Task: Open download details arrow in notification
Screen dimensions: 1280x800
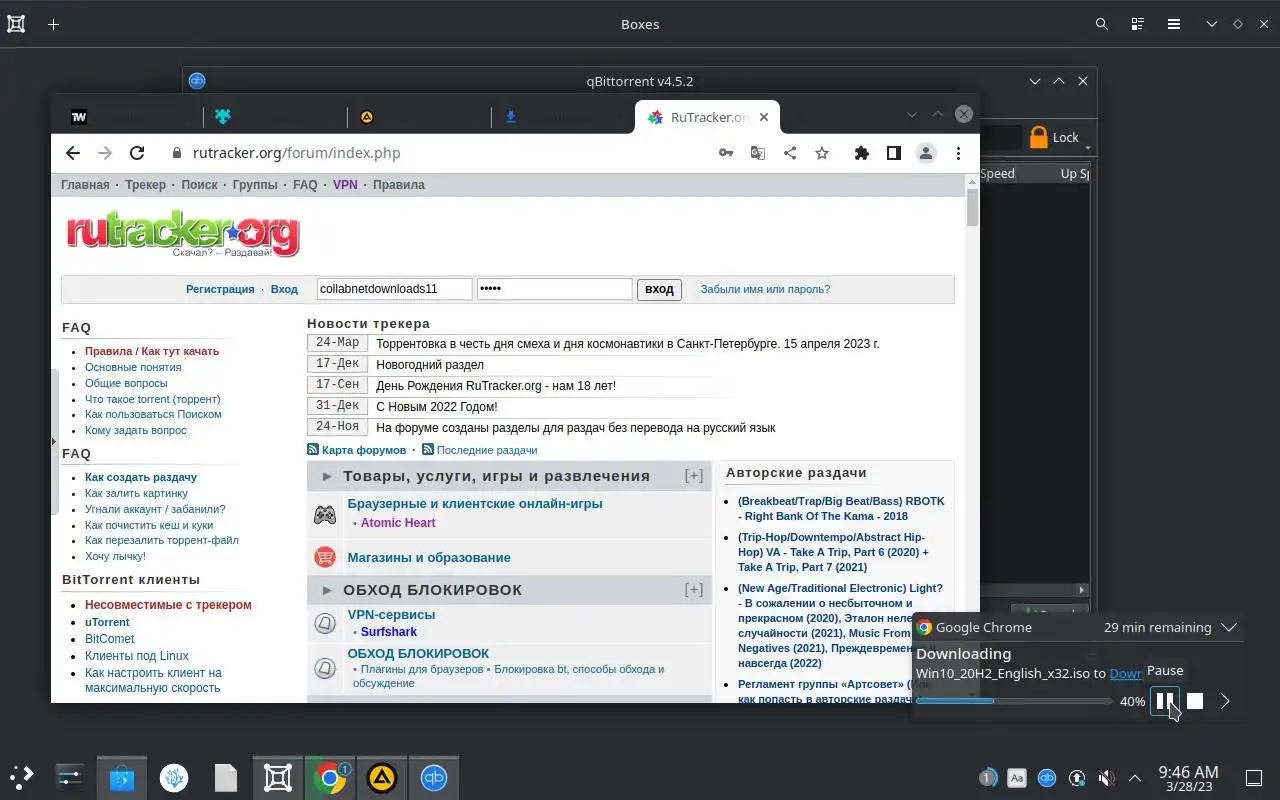Action: pos(1225,701)
